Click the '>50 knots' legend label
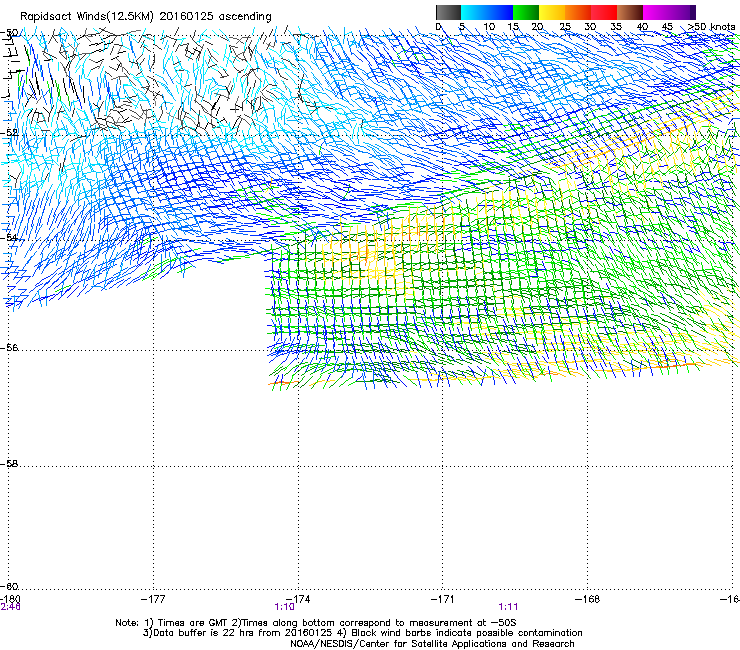Screen dimensions: 740x650 [x=711, y=27]
